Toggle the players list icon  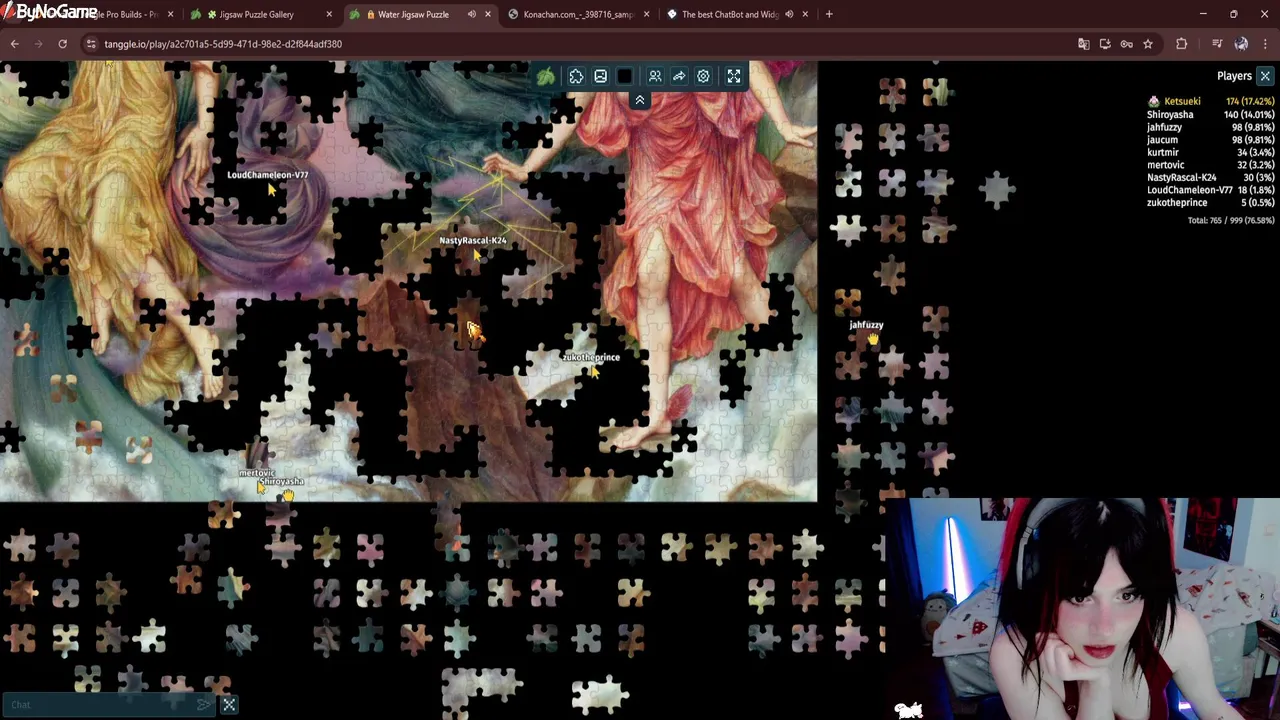(655, 76)
